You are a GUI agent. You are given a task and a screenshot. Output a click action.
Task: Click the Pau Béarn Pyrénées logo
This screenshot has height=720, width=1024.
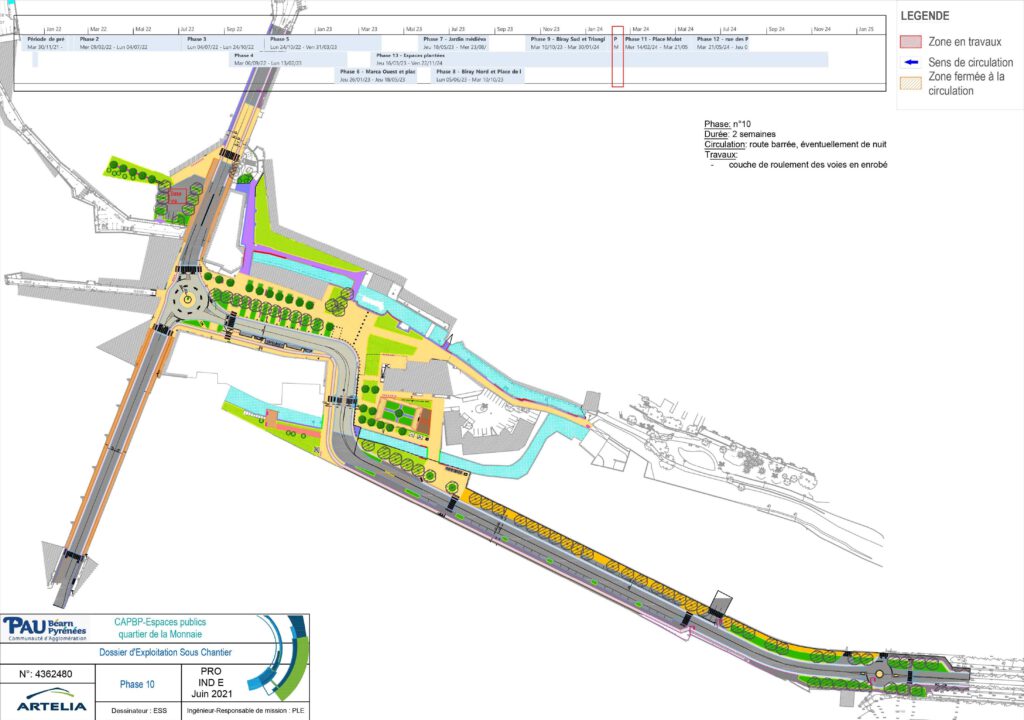[x=46, y=627]
